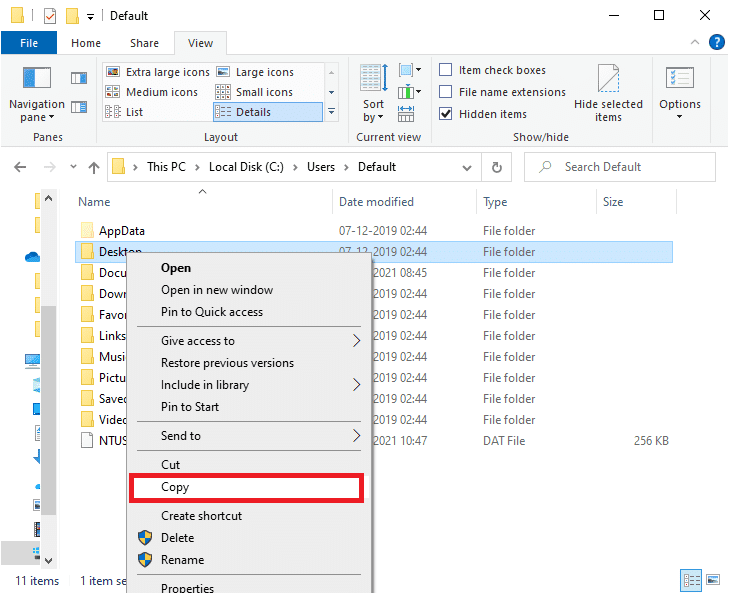This screenshot has width=729, height=593.
Task: Switch to the Home tab
Action: (86, 43)
